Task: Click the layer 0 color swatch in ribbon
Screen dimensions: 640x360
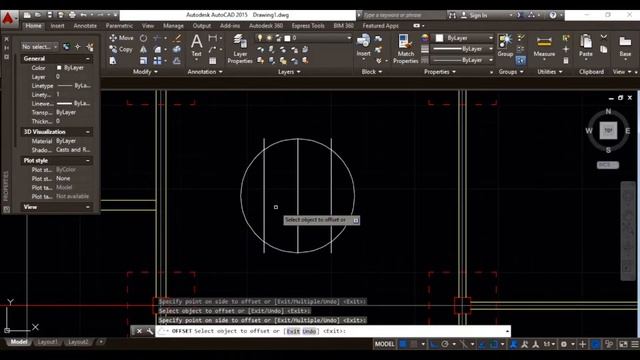Action: click(x=287, y=38)
